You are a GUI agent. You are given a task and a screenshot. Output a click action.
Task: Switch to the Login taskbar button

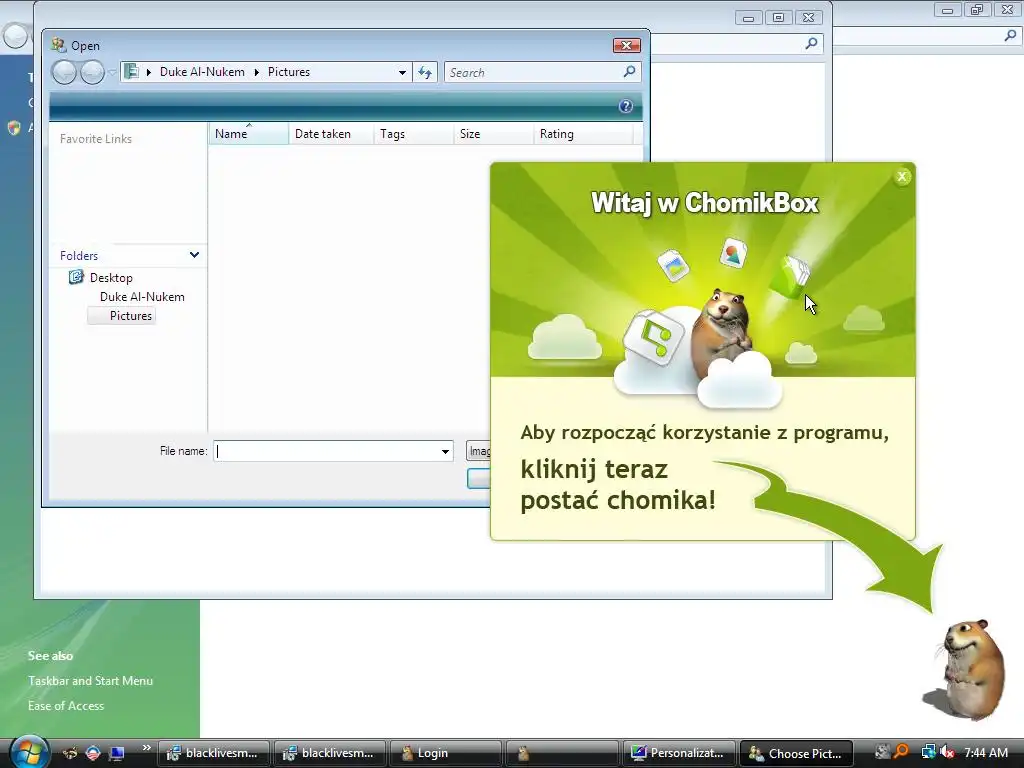[444, 753]
